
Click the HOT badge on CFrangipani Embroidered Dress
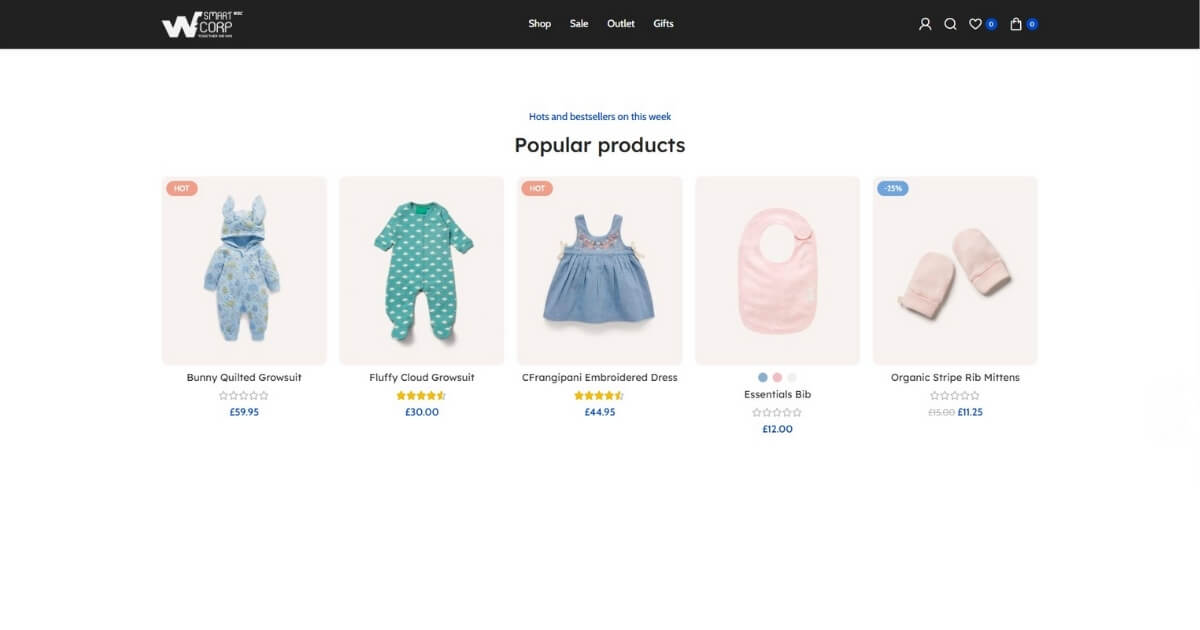click(x=537, y=187)
